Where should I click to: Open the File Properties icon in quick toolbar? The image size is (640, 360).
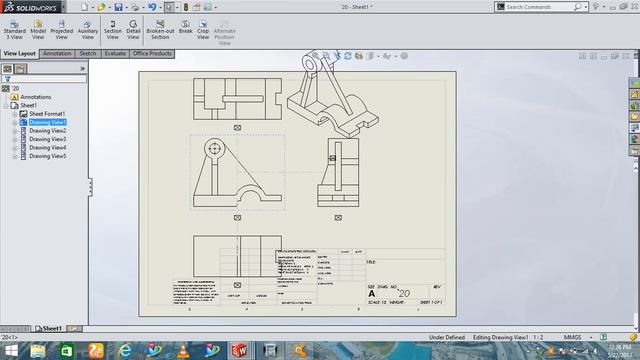click(x=197, y=7)
